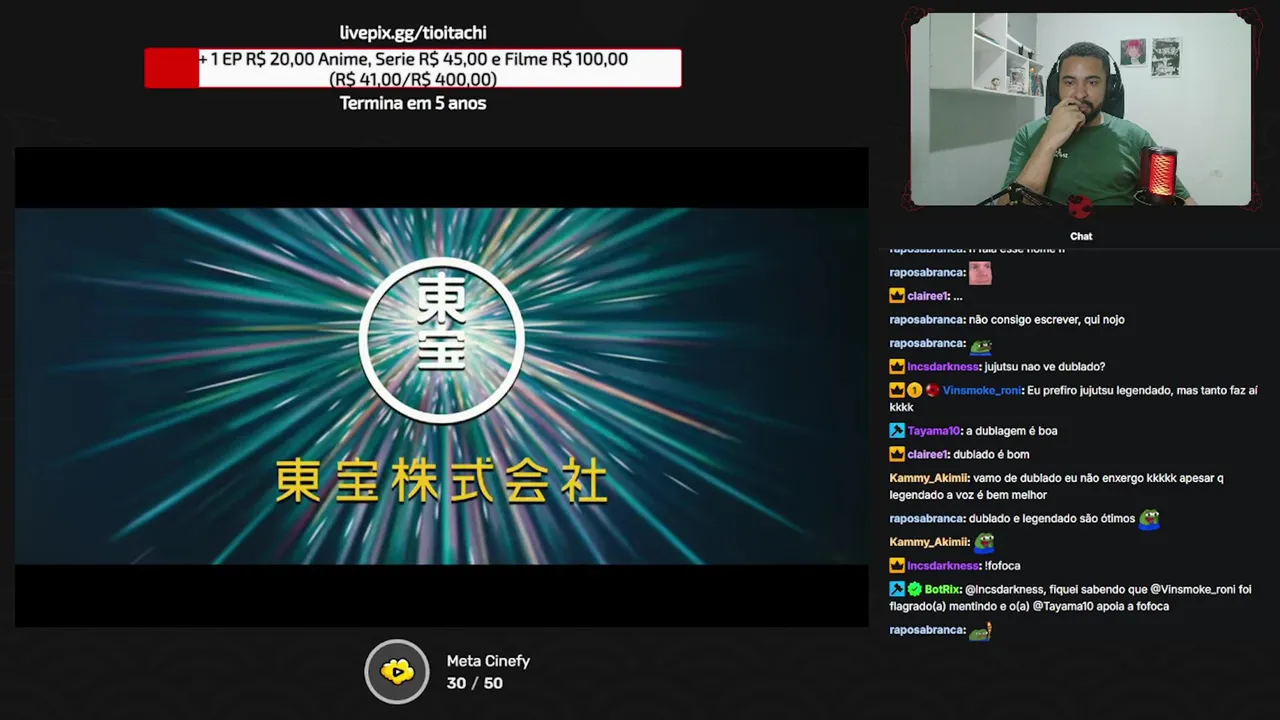The height and width of the screenshot is (720, 1280).
Task: Click the frog emote after "são ótimos"
Action: click(x=1149, y=518)
